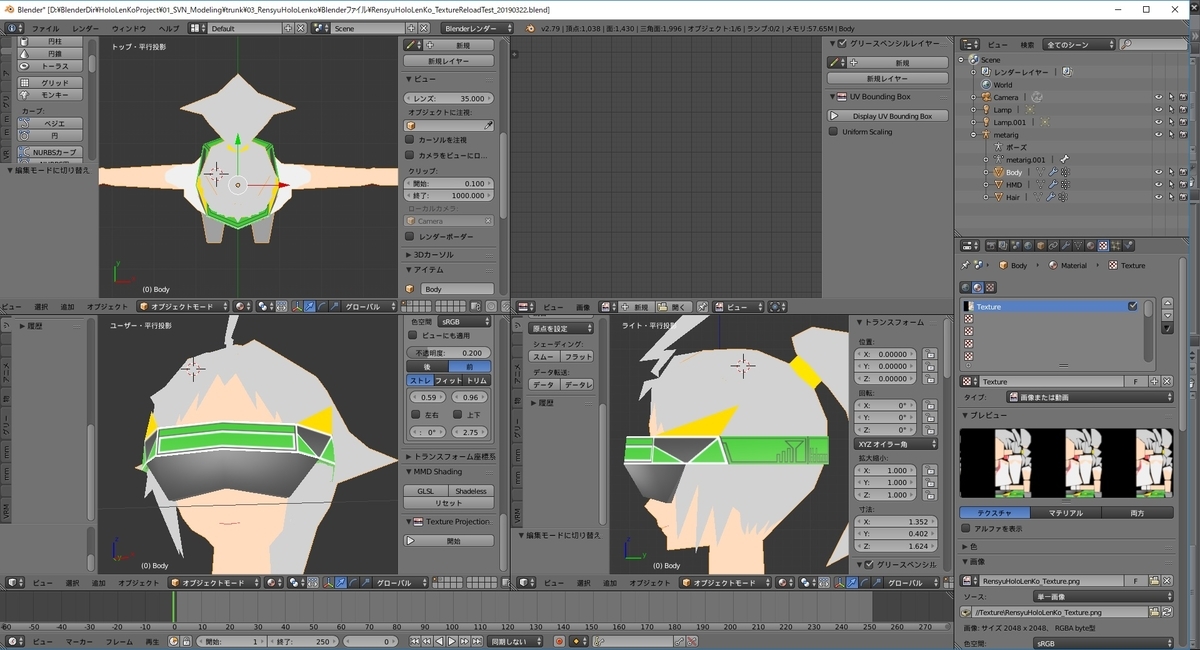The height and width of the screenshot is (650, 1200).
Task: Open the Render menu in top bar
Action: [x=86, y=28]
